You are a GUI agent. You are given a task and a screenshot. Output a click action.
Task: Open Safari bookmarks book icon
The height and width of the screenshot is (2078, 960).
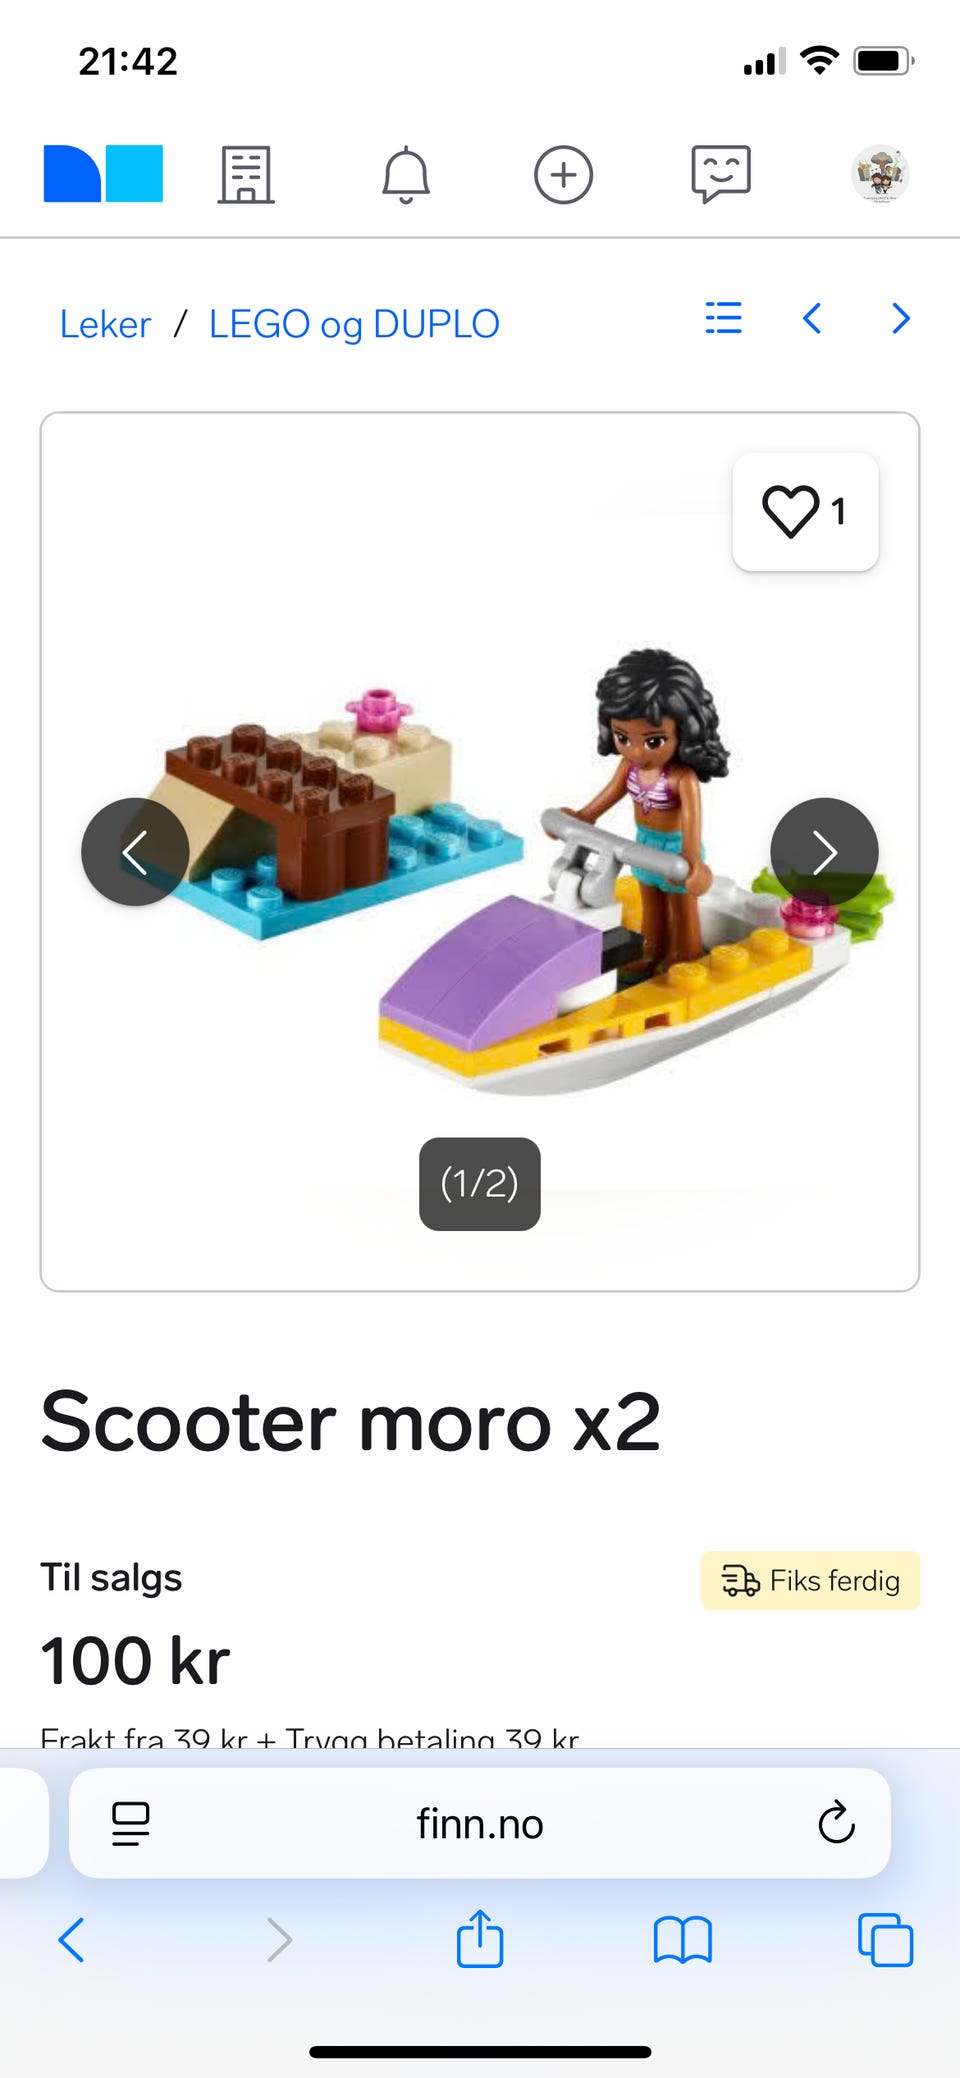pos(682,1940)
